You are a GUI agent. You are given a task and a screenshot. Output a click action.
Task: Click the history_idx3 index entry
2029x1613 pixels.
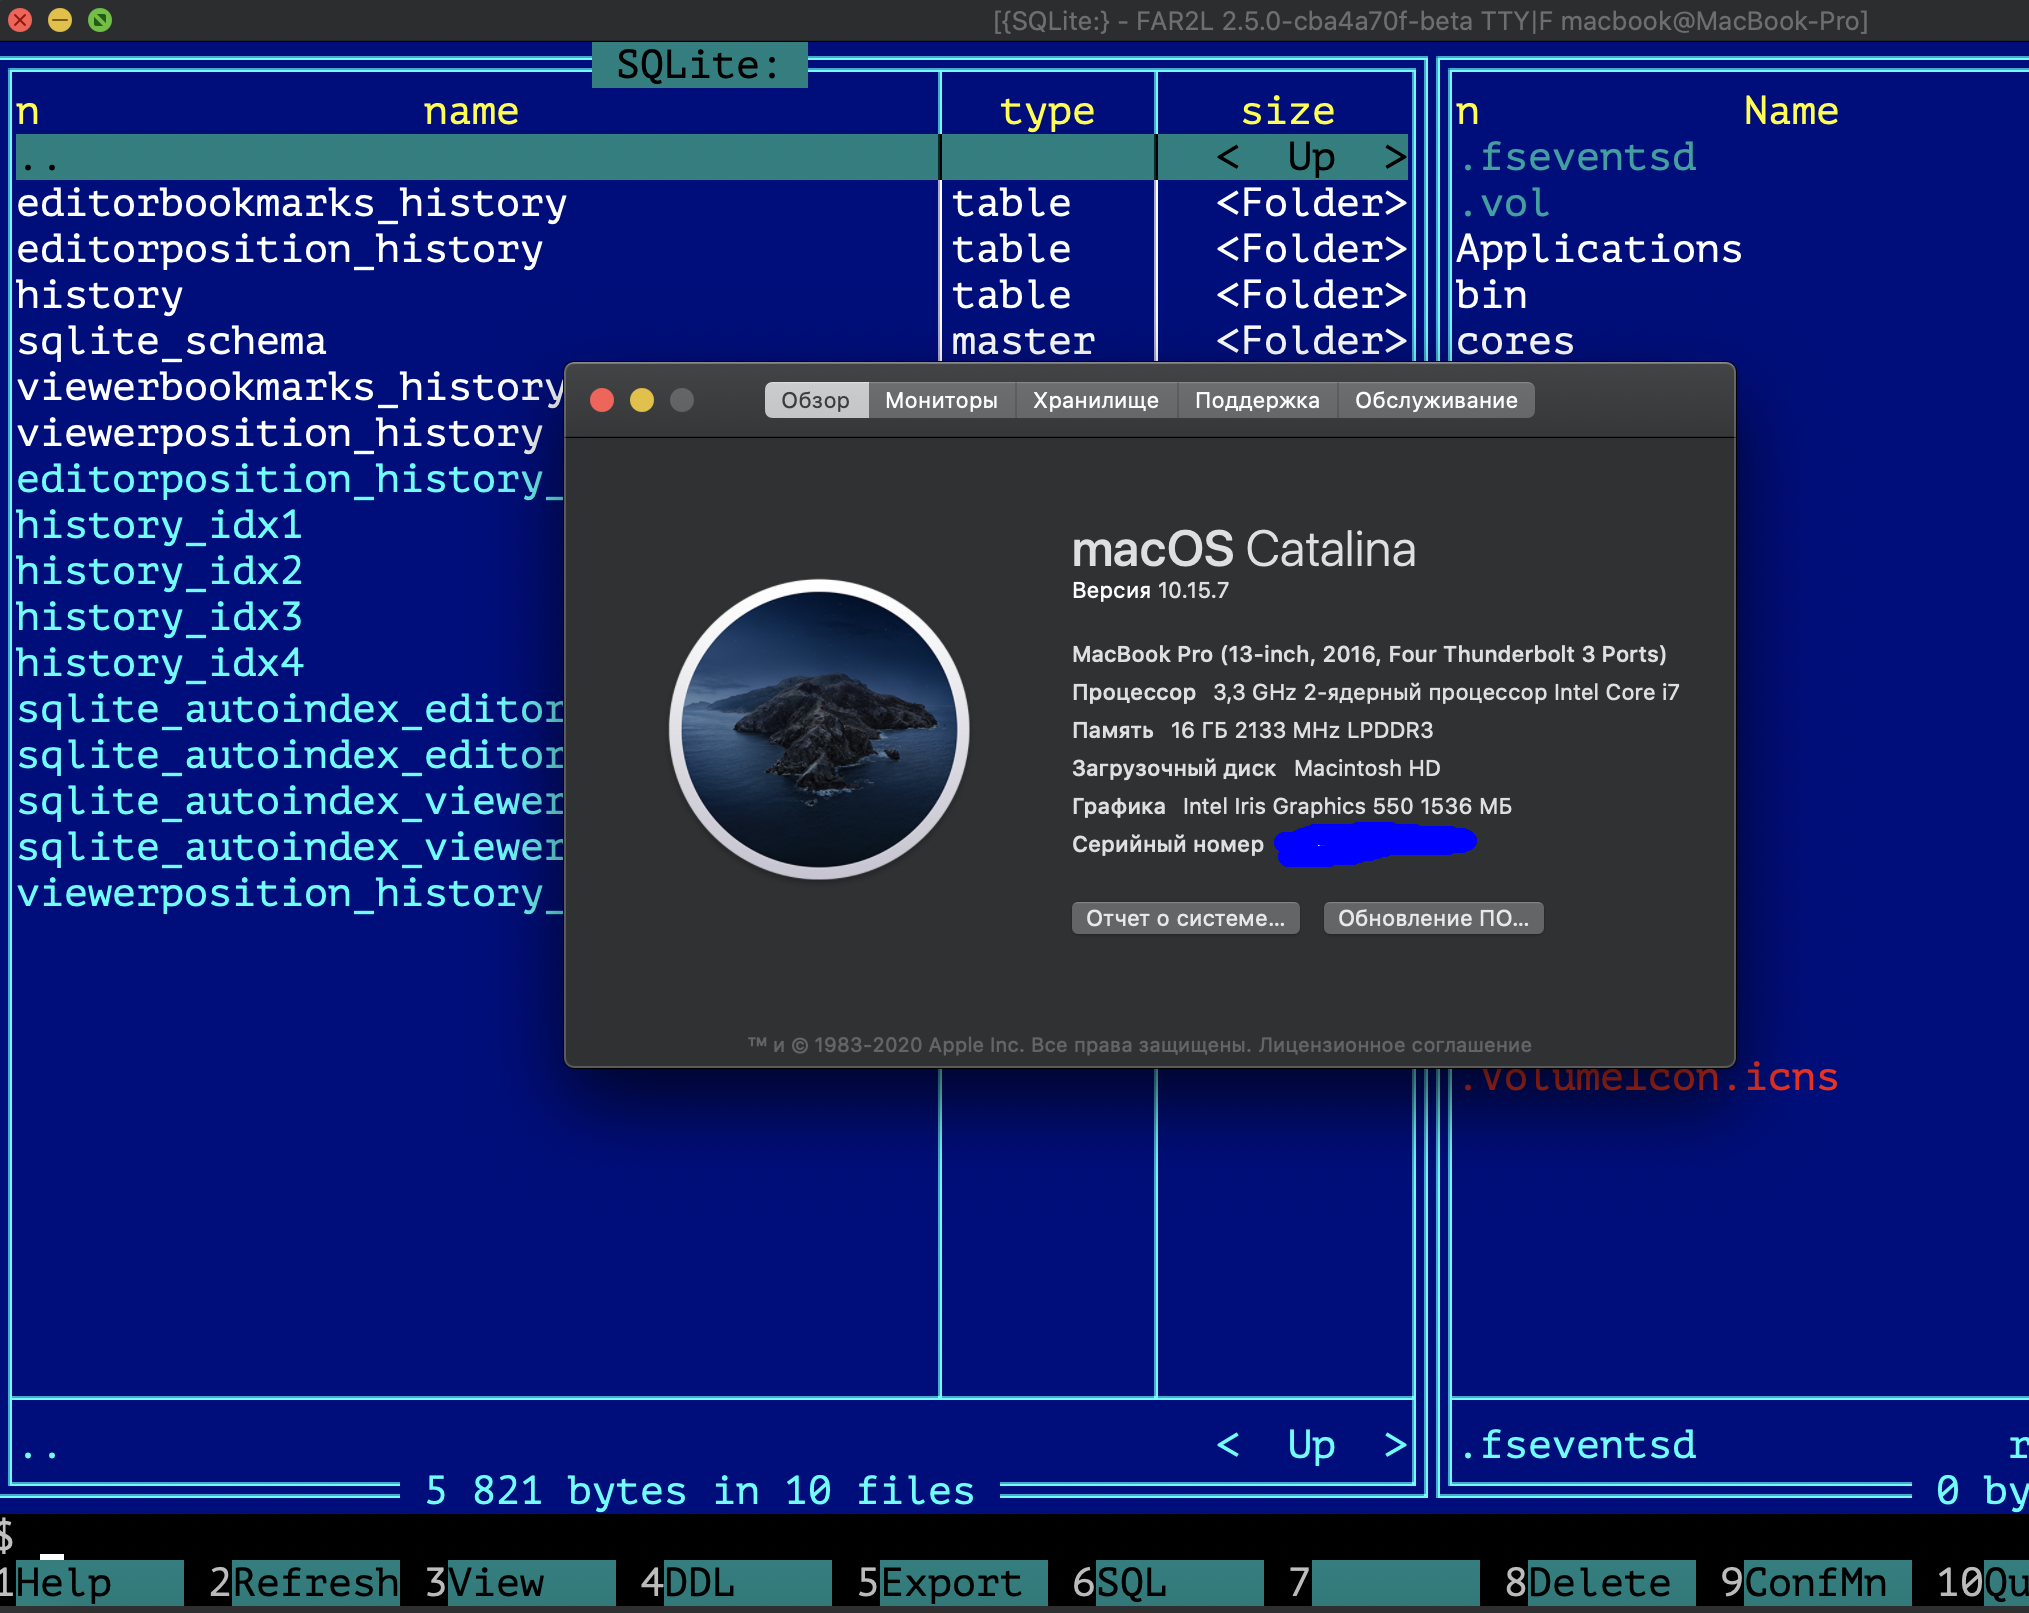coord(160,618)
